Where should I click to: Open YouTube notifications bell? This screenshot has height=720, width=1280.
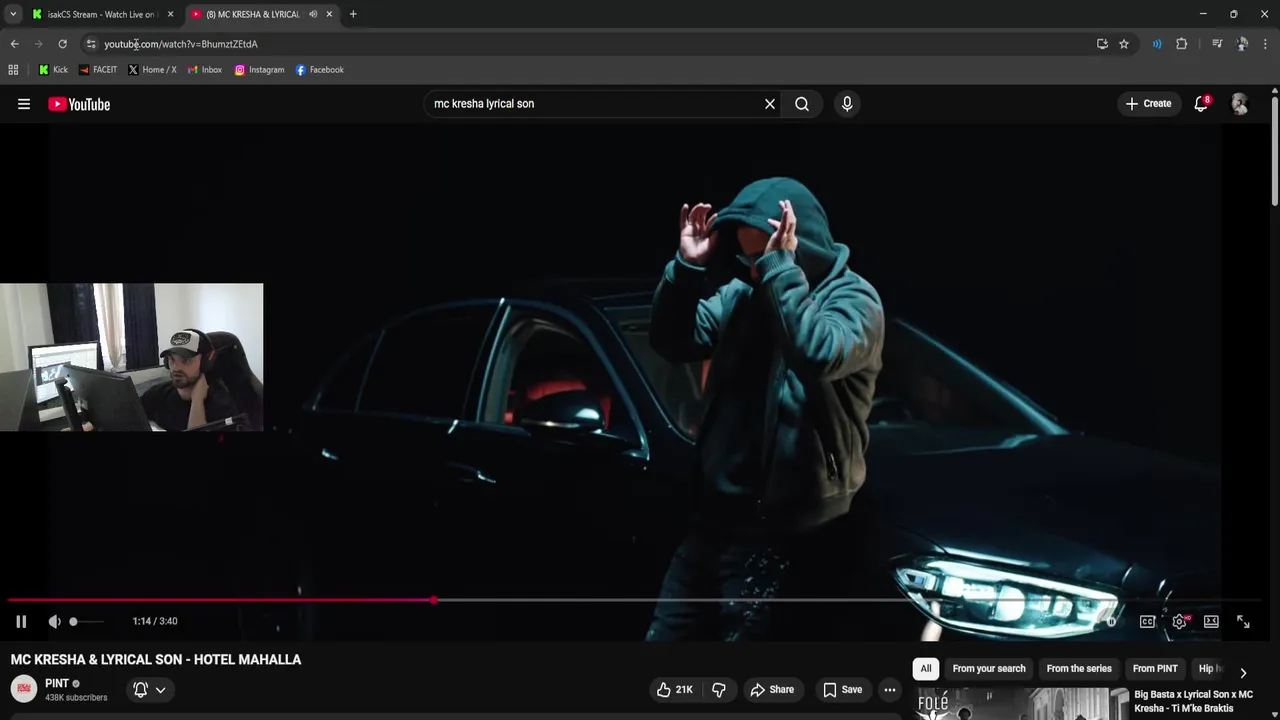tap(1201, 104)
